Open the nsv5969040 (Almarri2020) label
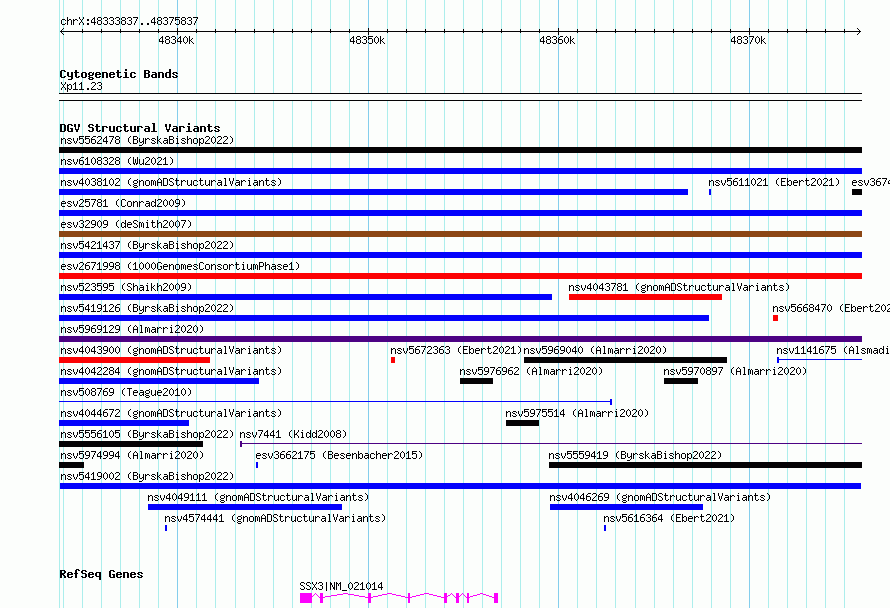Screen dimensions: 890x608 [x=595, y=350]
